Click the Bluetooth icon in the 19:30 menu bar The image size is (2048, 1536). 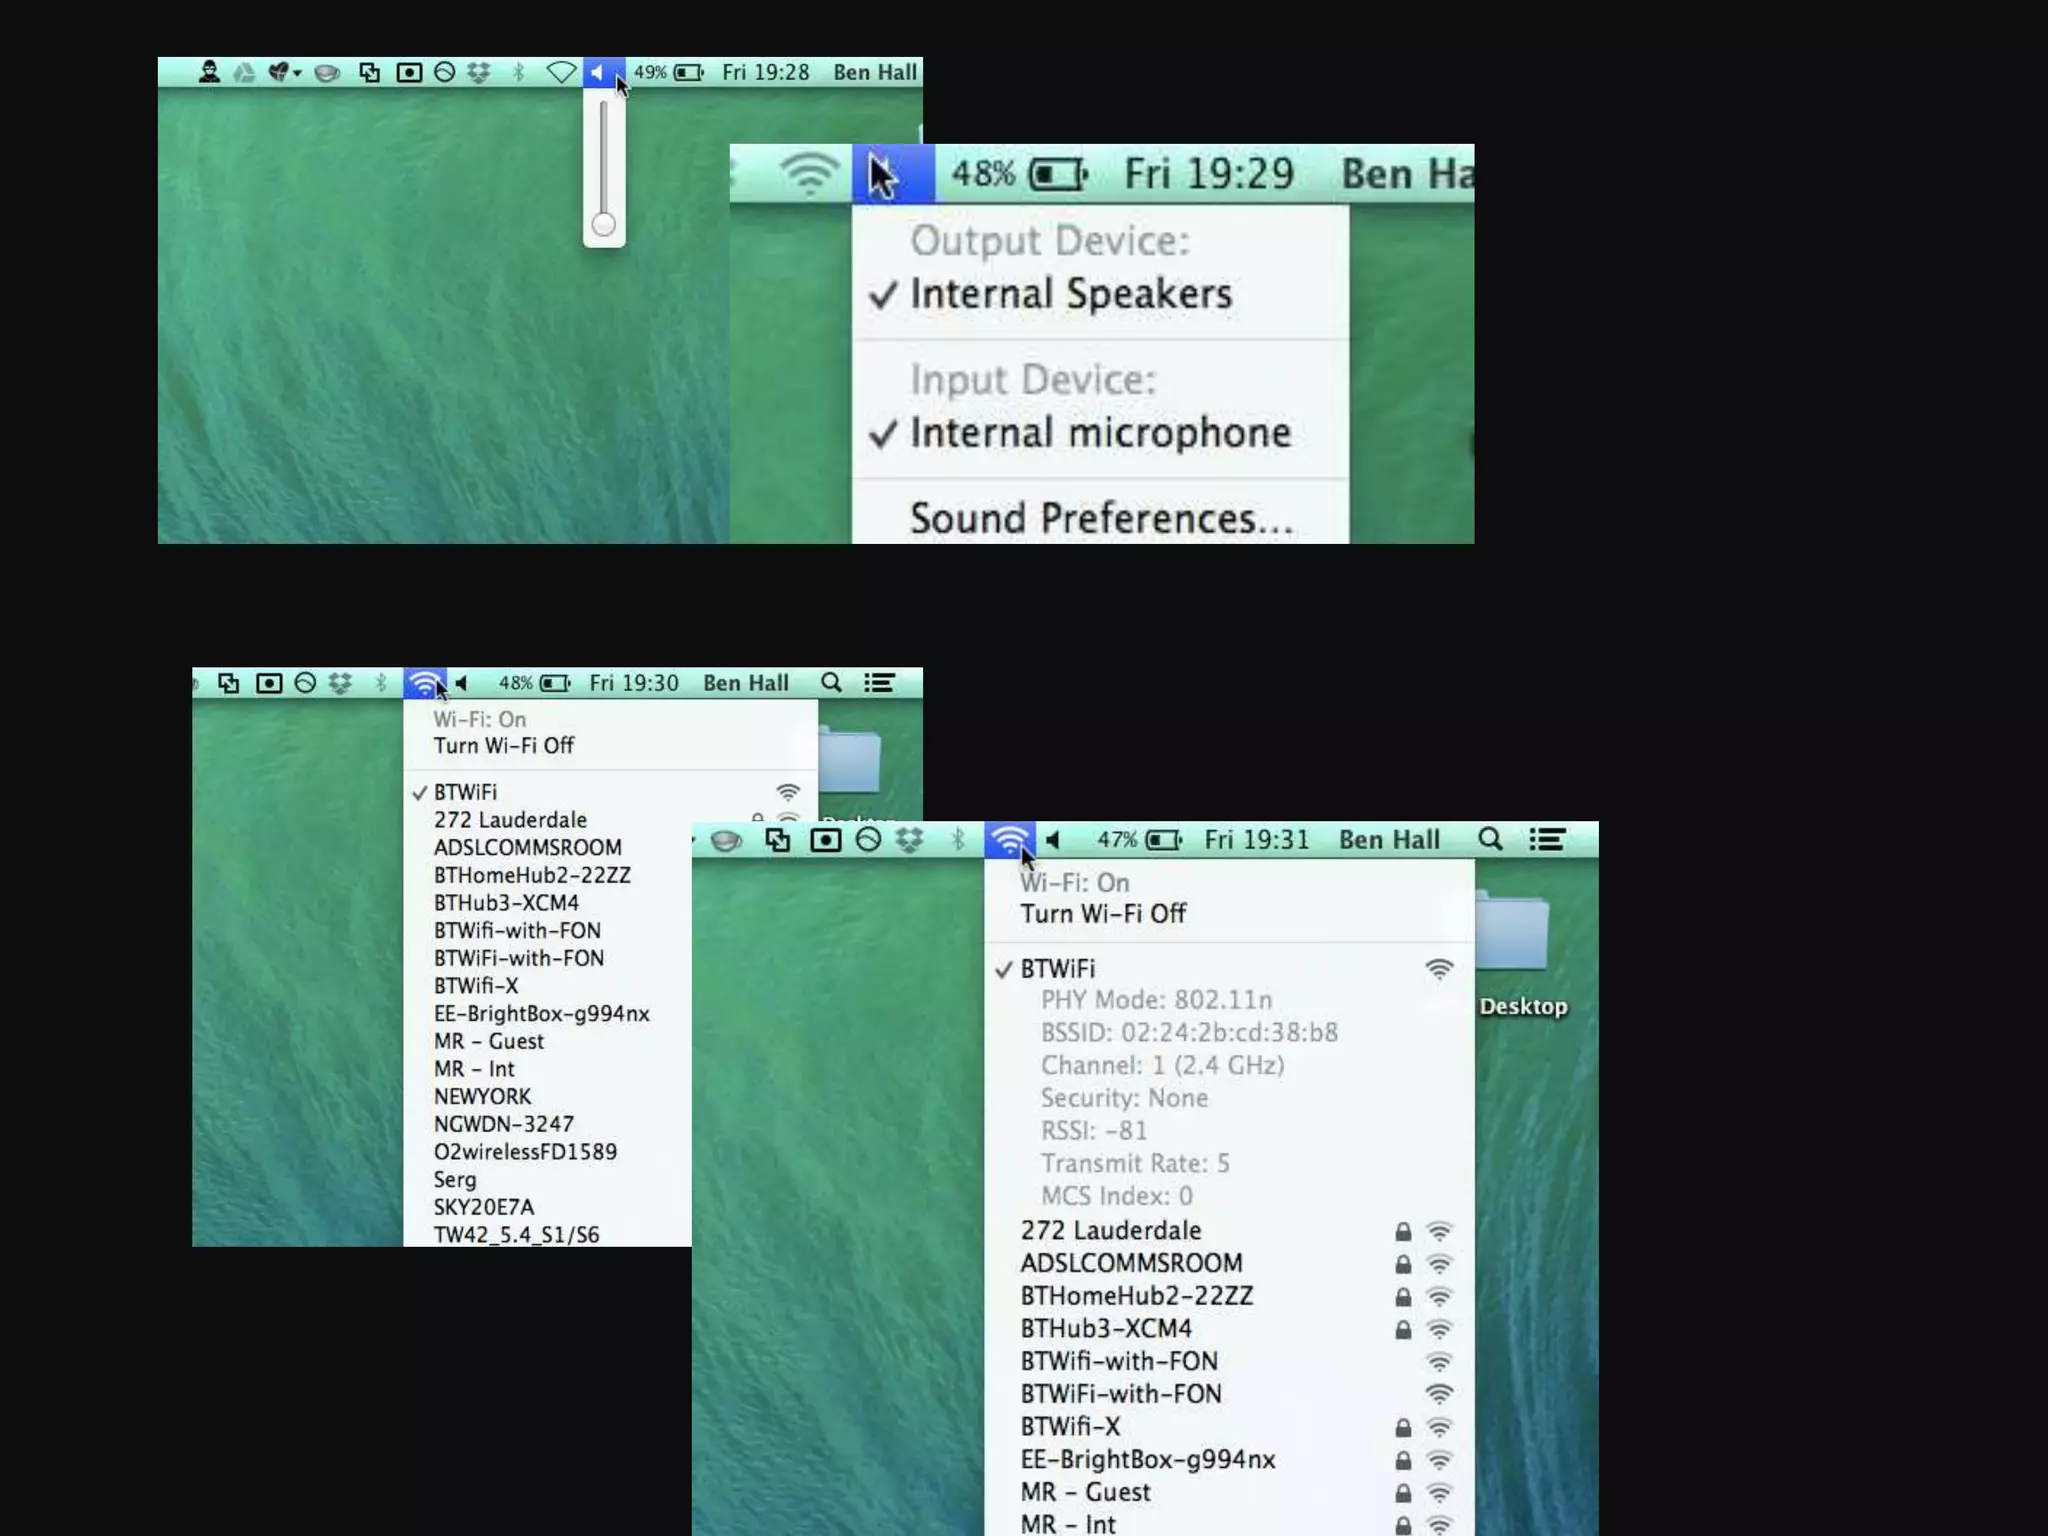tap(380, 683)
